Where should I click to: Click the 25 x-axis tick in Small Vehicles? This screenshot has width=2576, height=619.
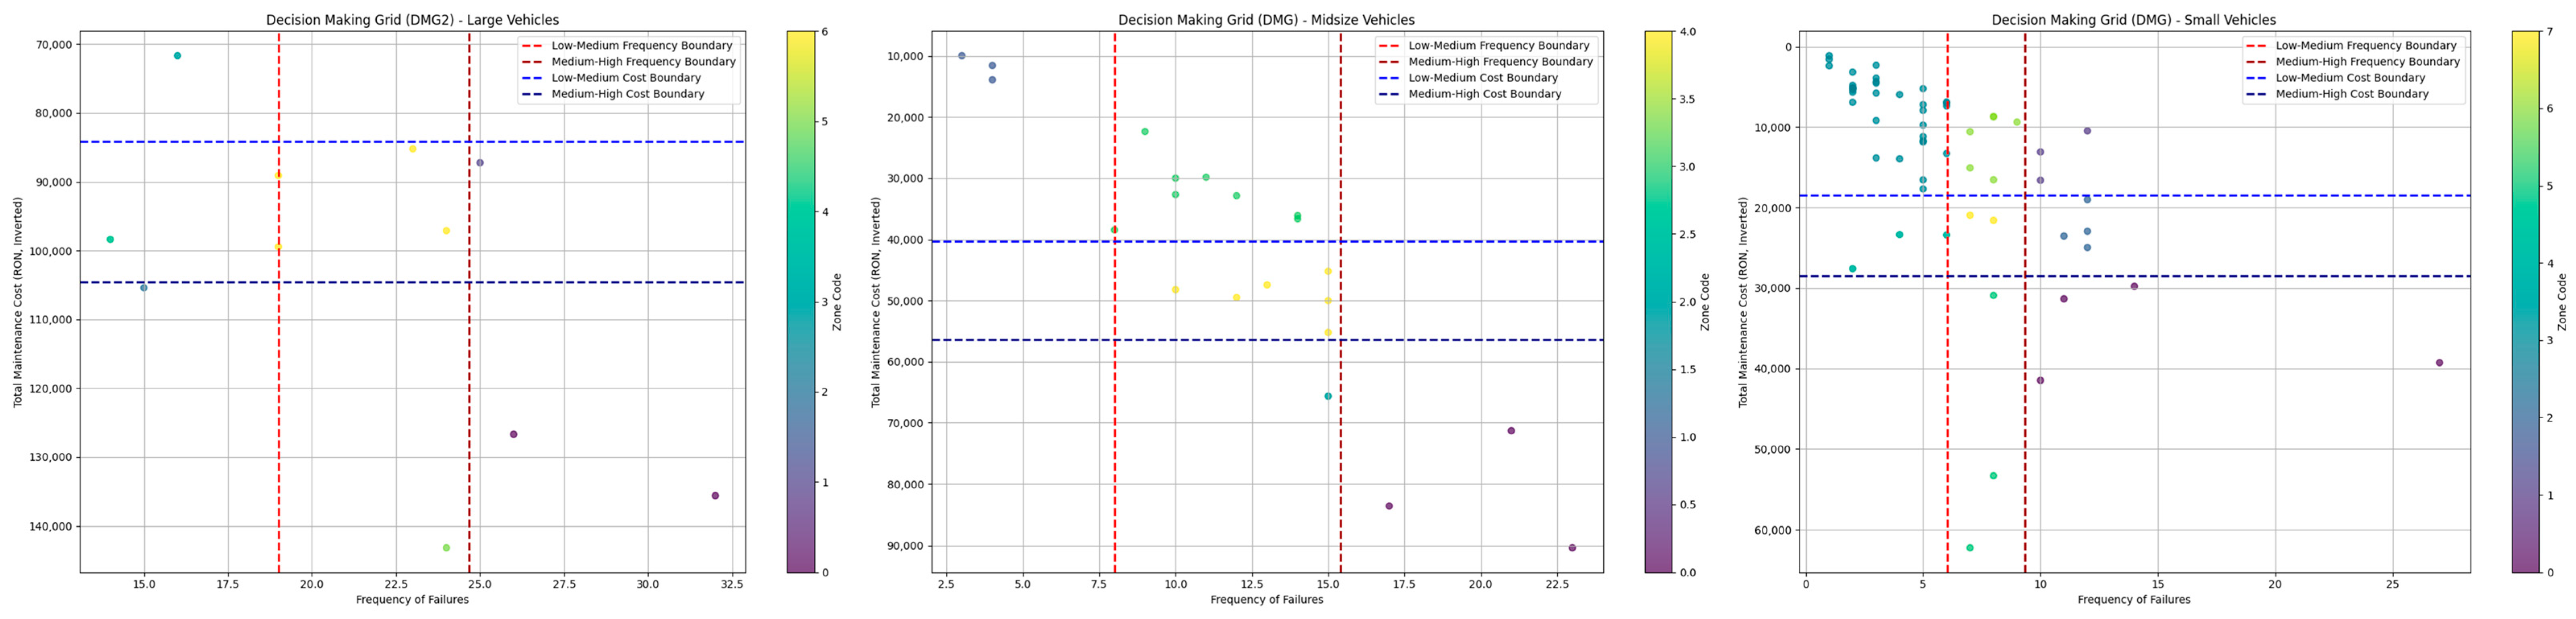coord(2392,584)
